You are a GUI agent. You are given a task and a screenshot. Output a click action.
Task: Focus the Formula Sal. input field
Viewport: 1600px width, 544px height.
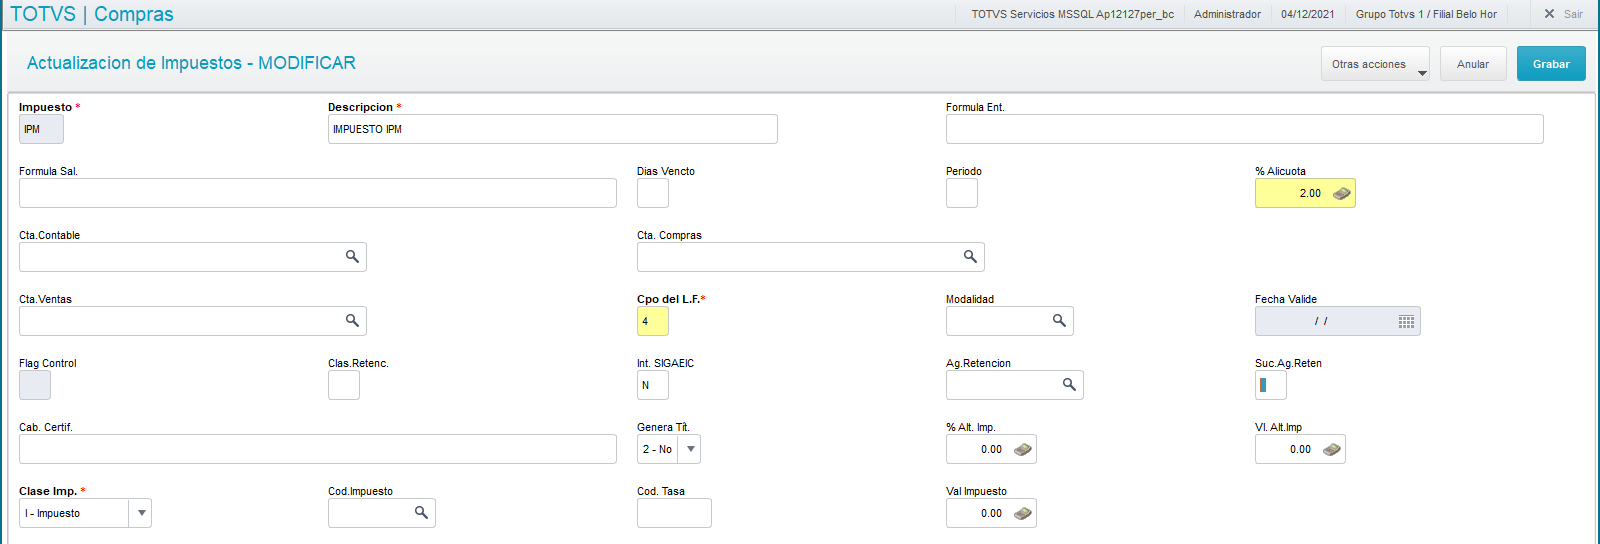pyautogui.click(x=317, y=193)
